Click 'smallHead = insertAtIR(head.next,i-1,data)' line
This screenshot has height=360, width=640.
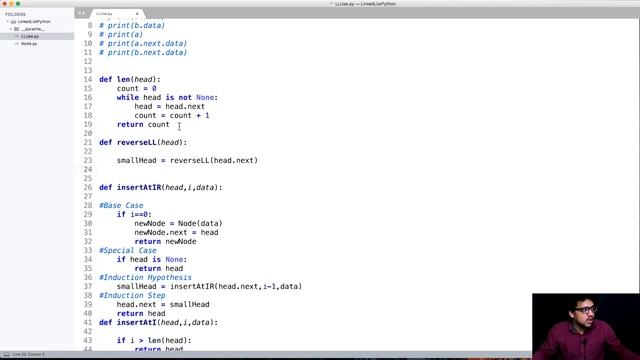[209, 286]
